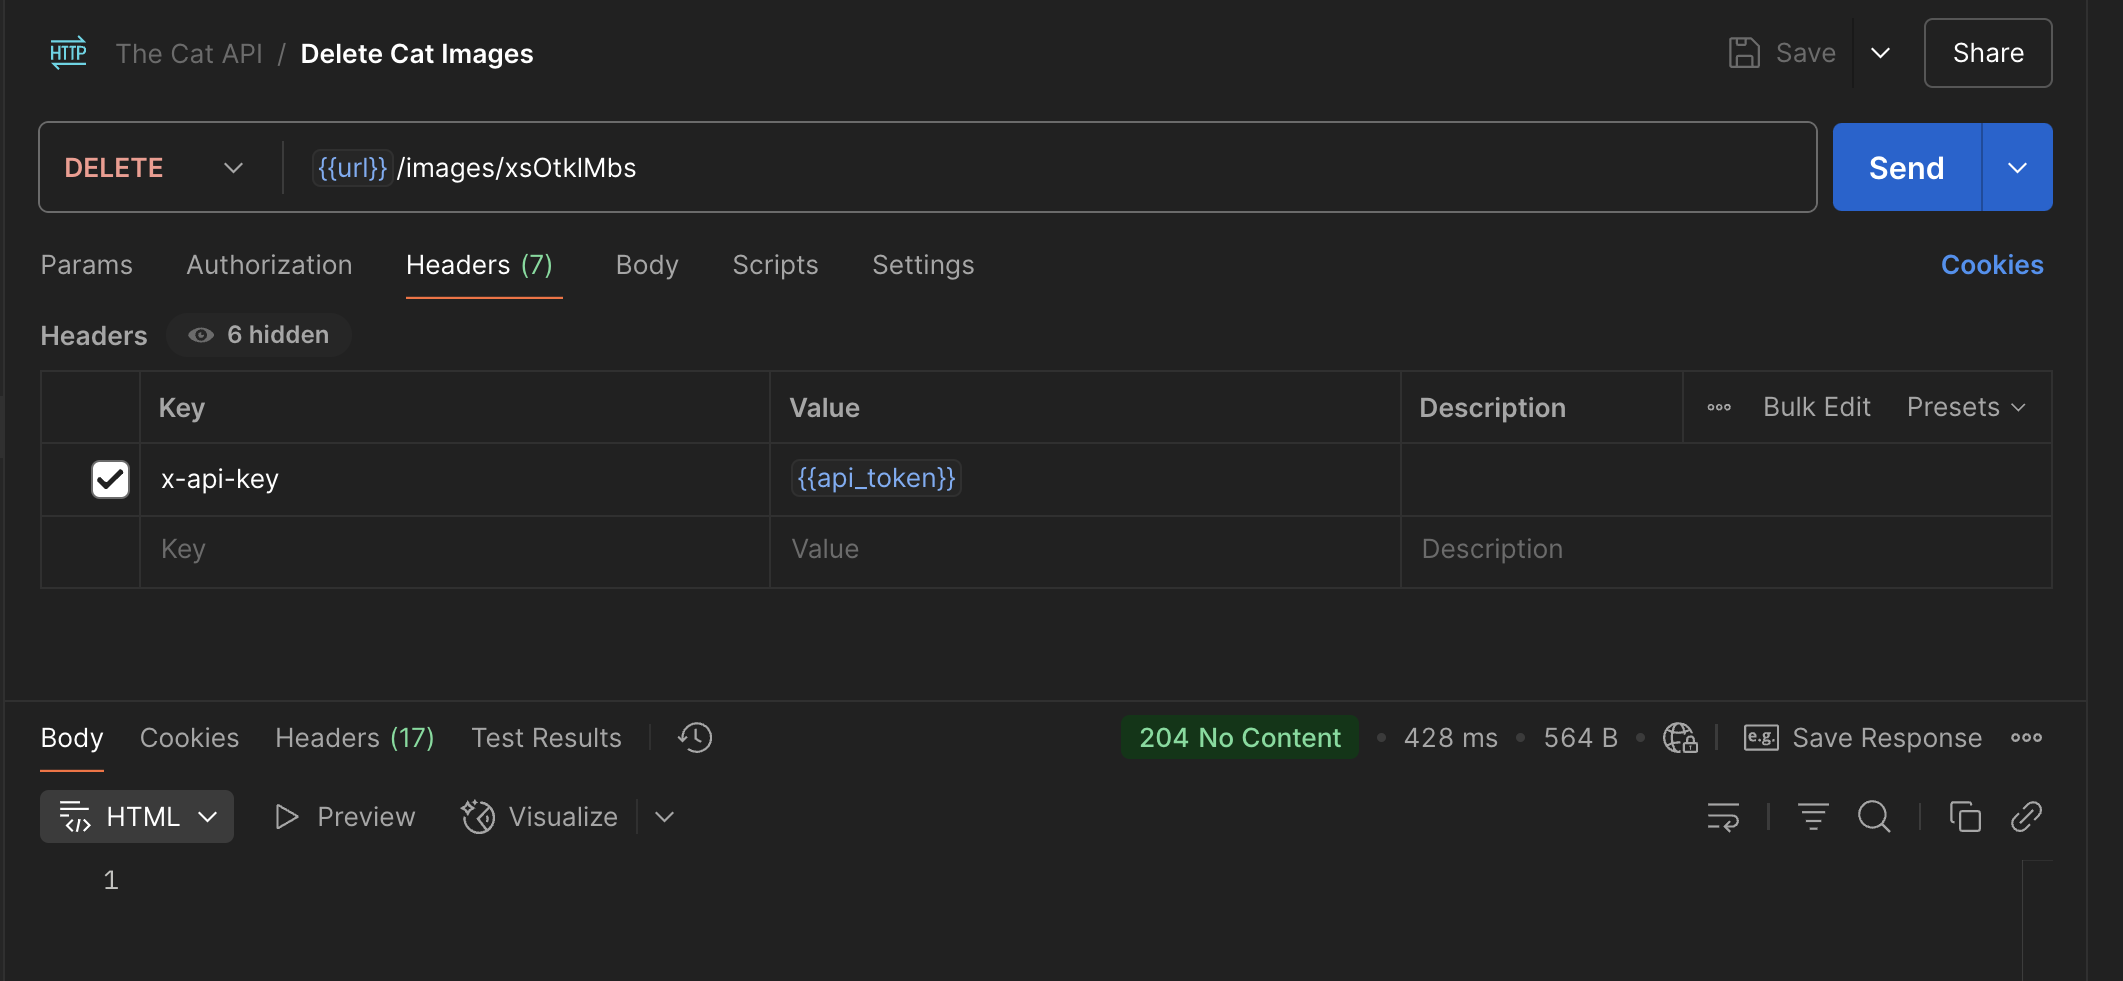The image size is (2123, 981).
Task: Click the request URL input field
Action: [1100, 168]
